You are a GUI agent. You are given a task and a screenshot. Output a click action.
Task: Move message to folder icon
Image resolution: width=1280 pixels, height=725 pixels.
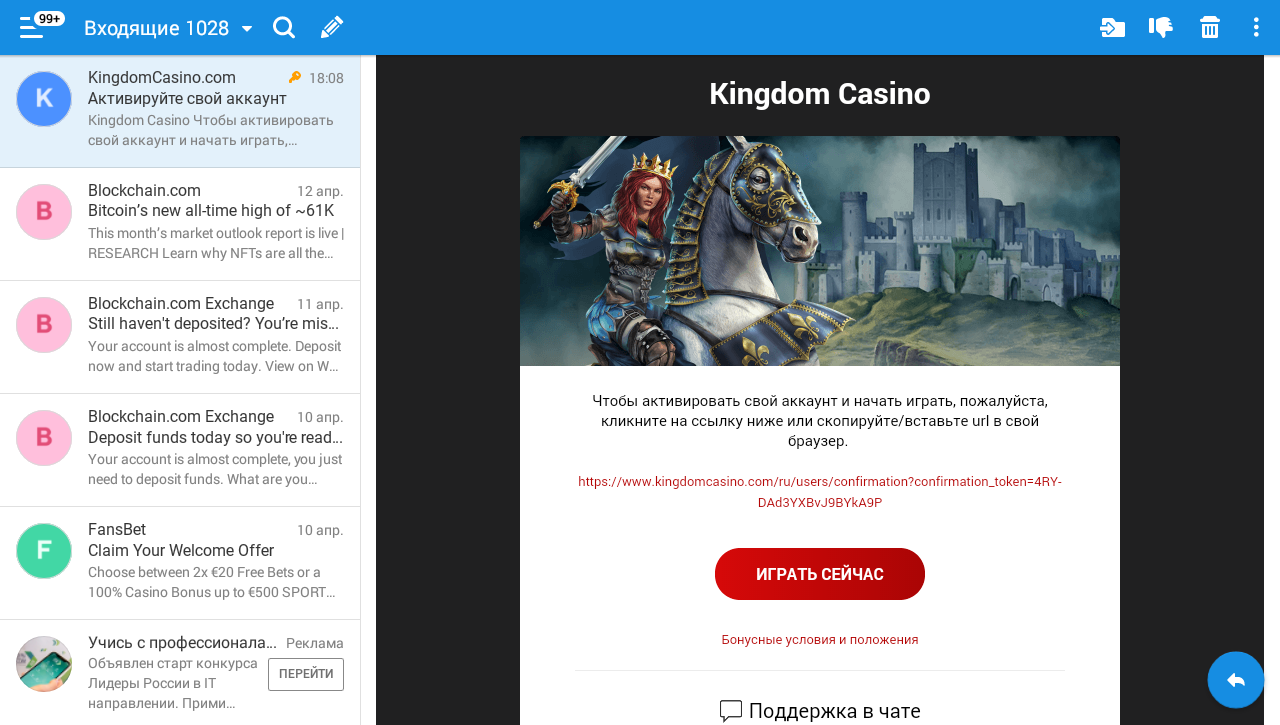tap(1112, 27)
